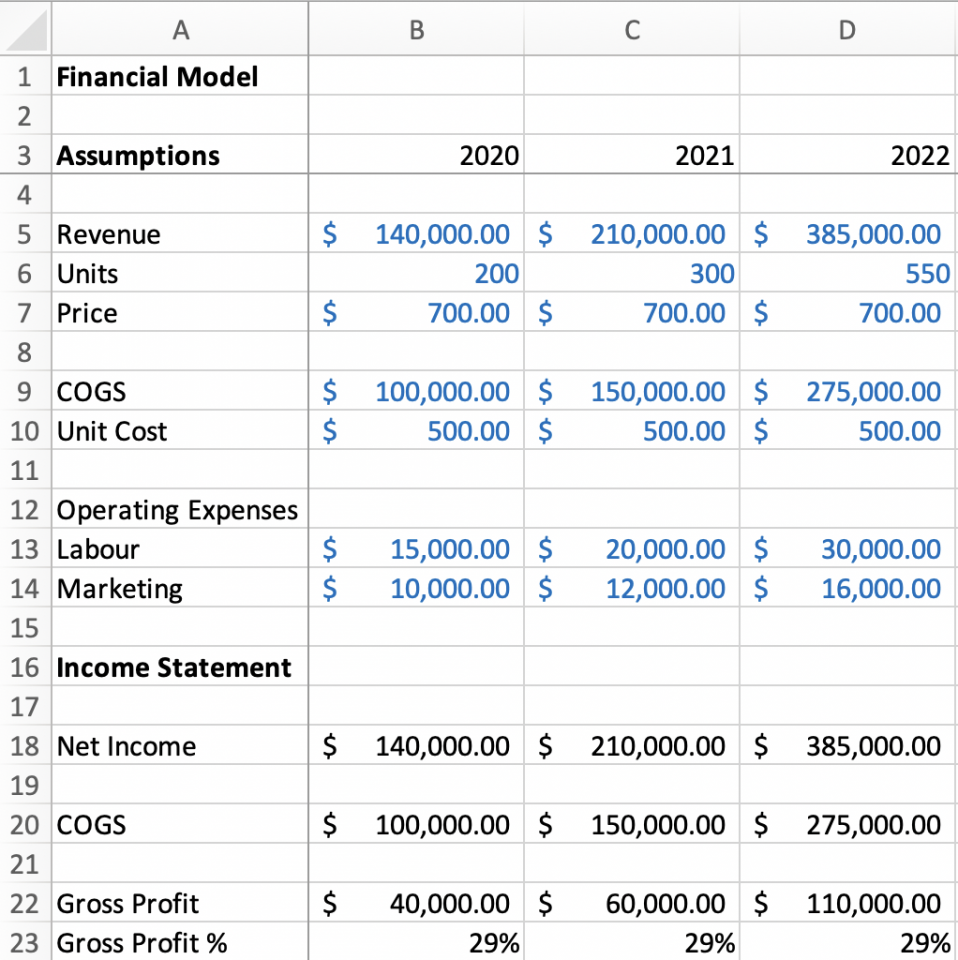
Task: Select the Assumptions heading cell
Action: tap(179, 156)
